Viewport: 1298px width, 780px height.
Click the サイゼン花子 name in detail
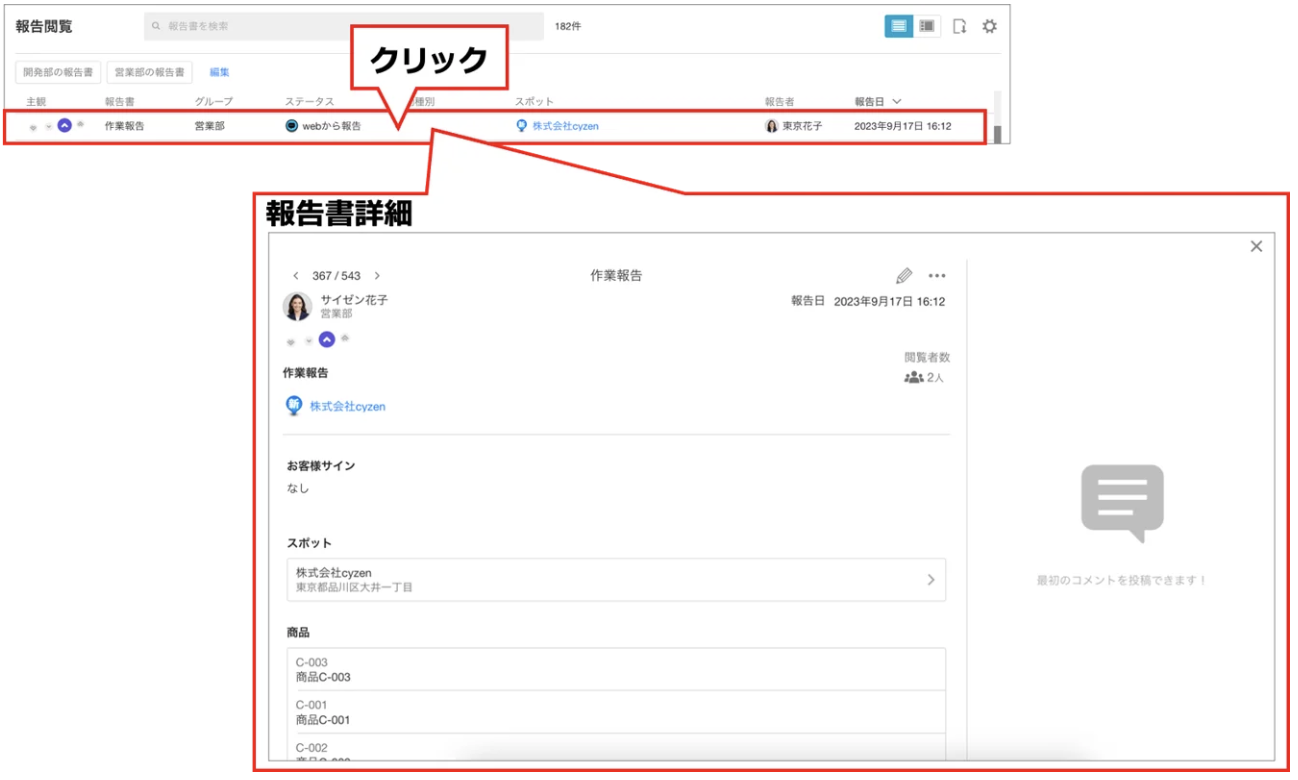point(354,300)
